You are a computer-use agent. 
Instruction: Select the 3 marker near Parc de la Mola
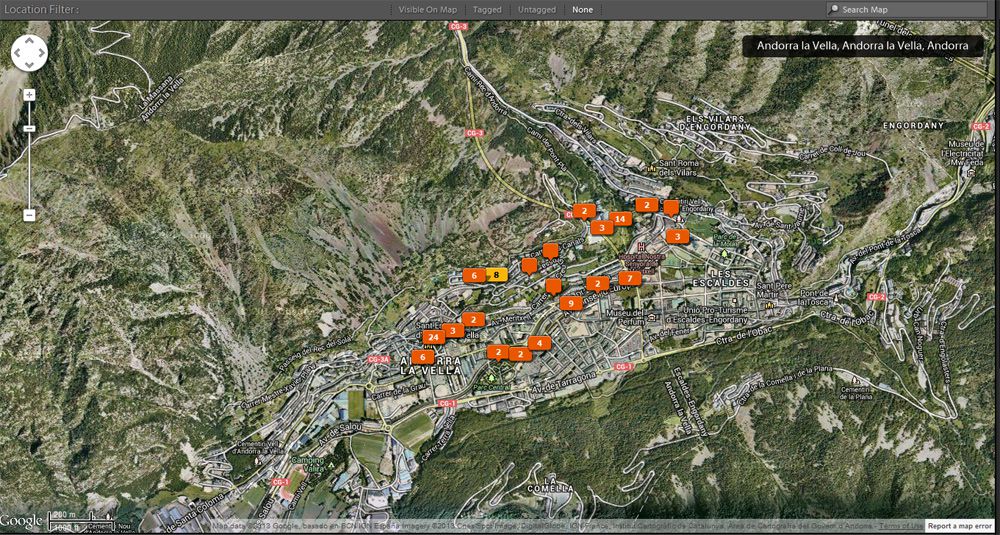coord(677,236)
